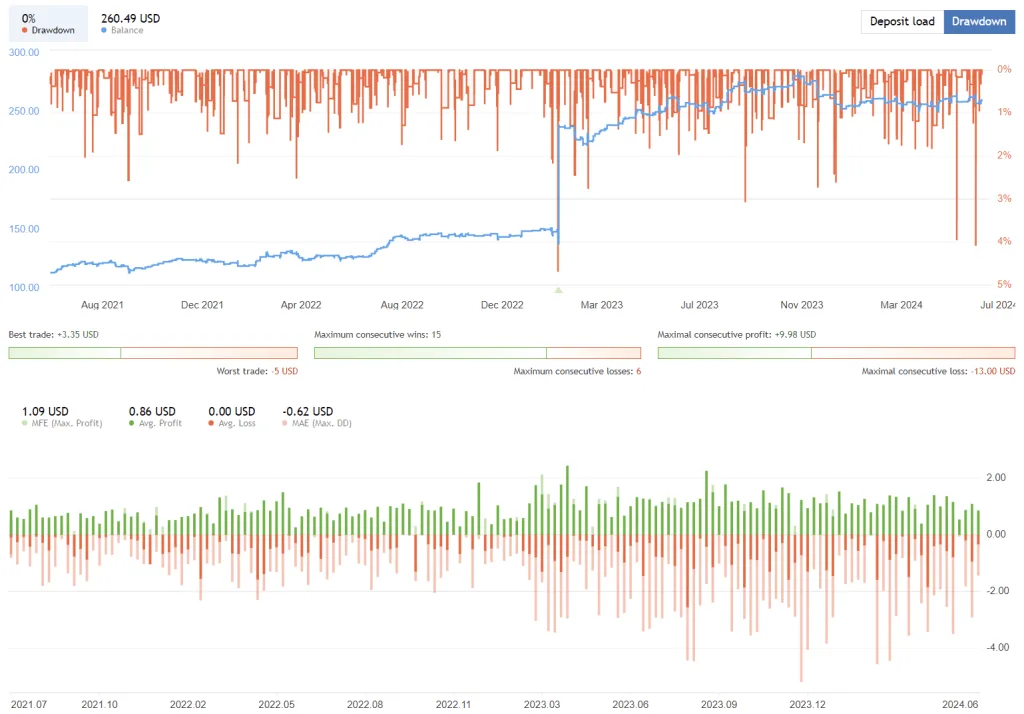Click the 0% Drawdown stat card
This screenshot has width=1024, height=714.
tap(47, 22)
